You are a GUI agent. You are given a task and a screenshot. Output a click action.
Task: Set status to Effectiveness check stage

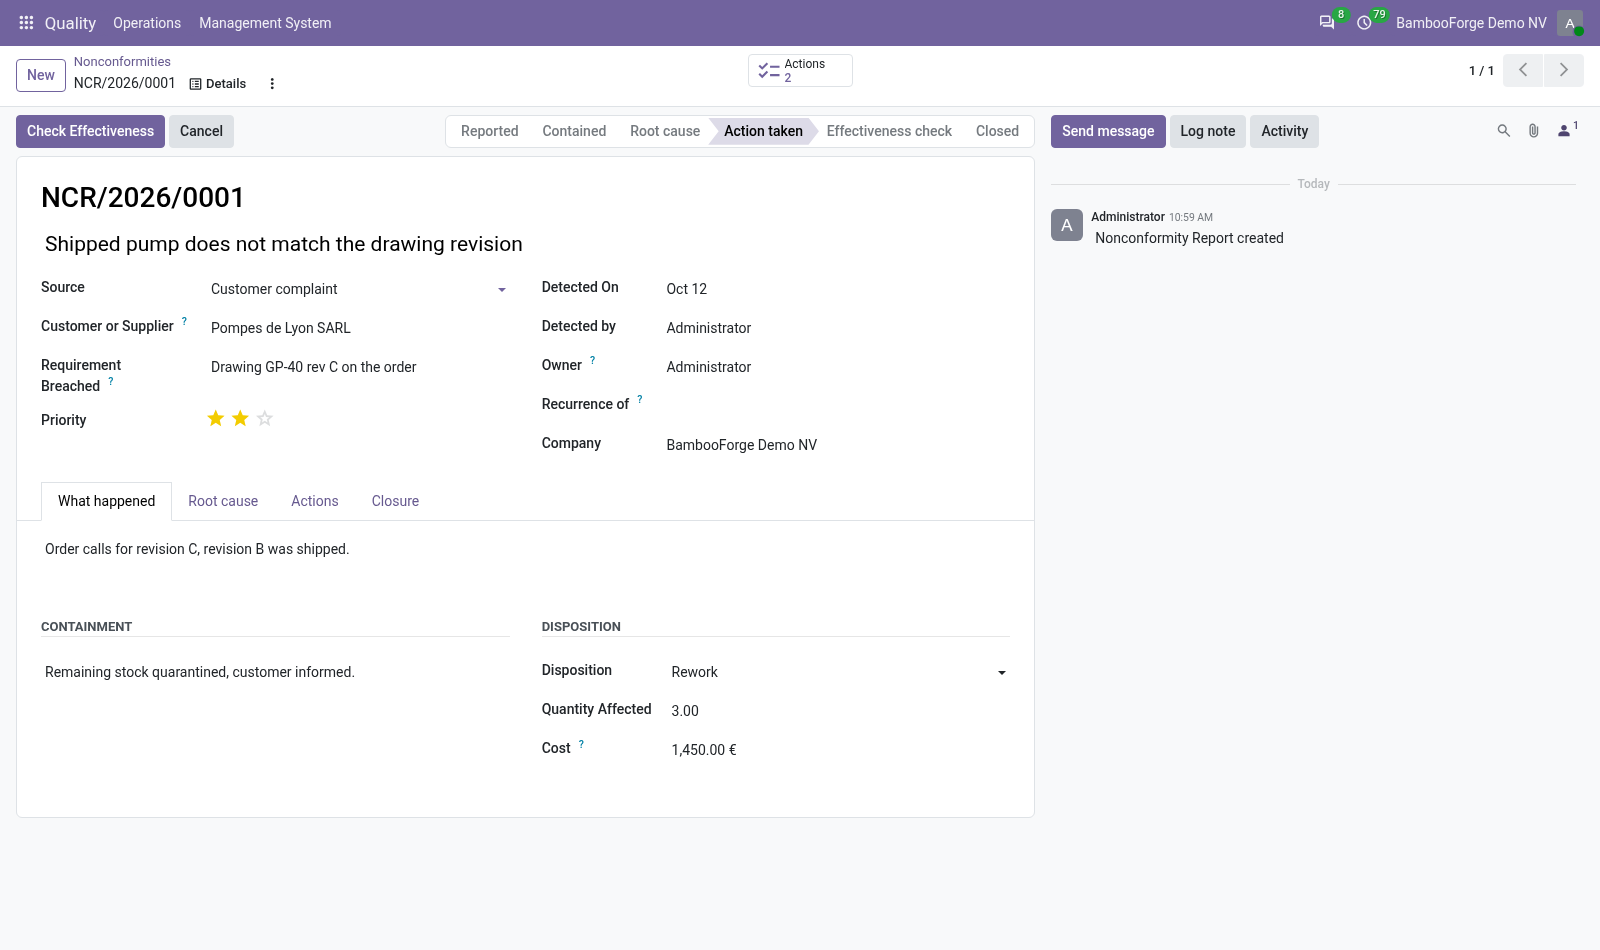click(x=889, y=131)
